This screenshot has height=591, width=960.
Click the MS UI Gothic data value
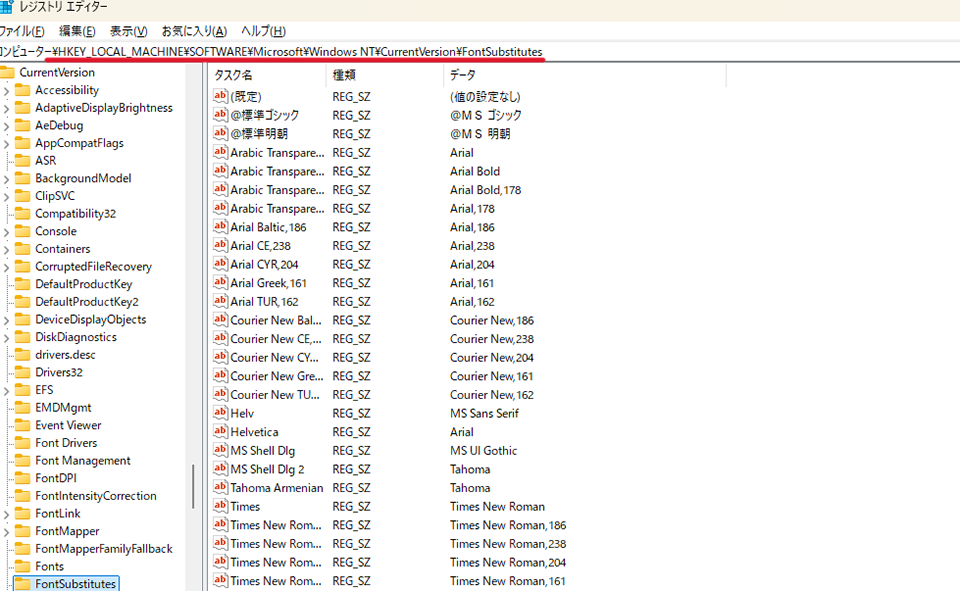pyautogui.click(x=483, y=451)
